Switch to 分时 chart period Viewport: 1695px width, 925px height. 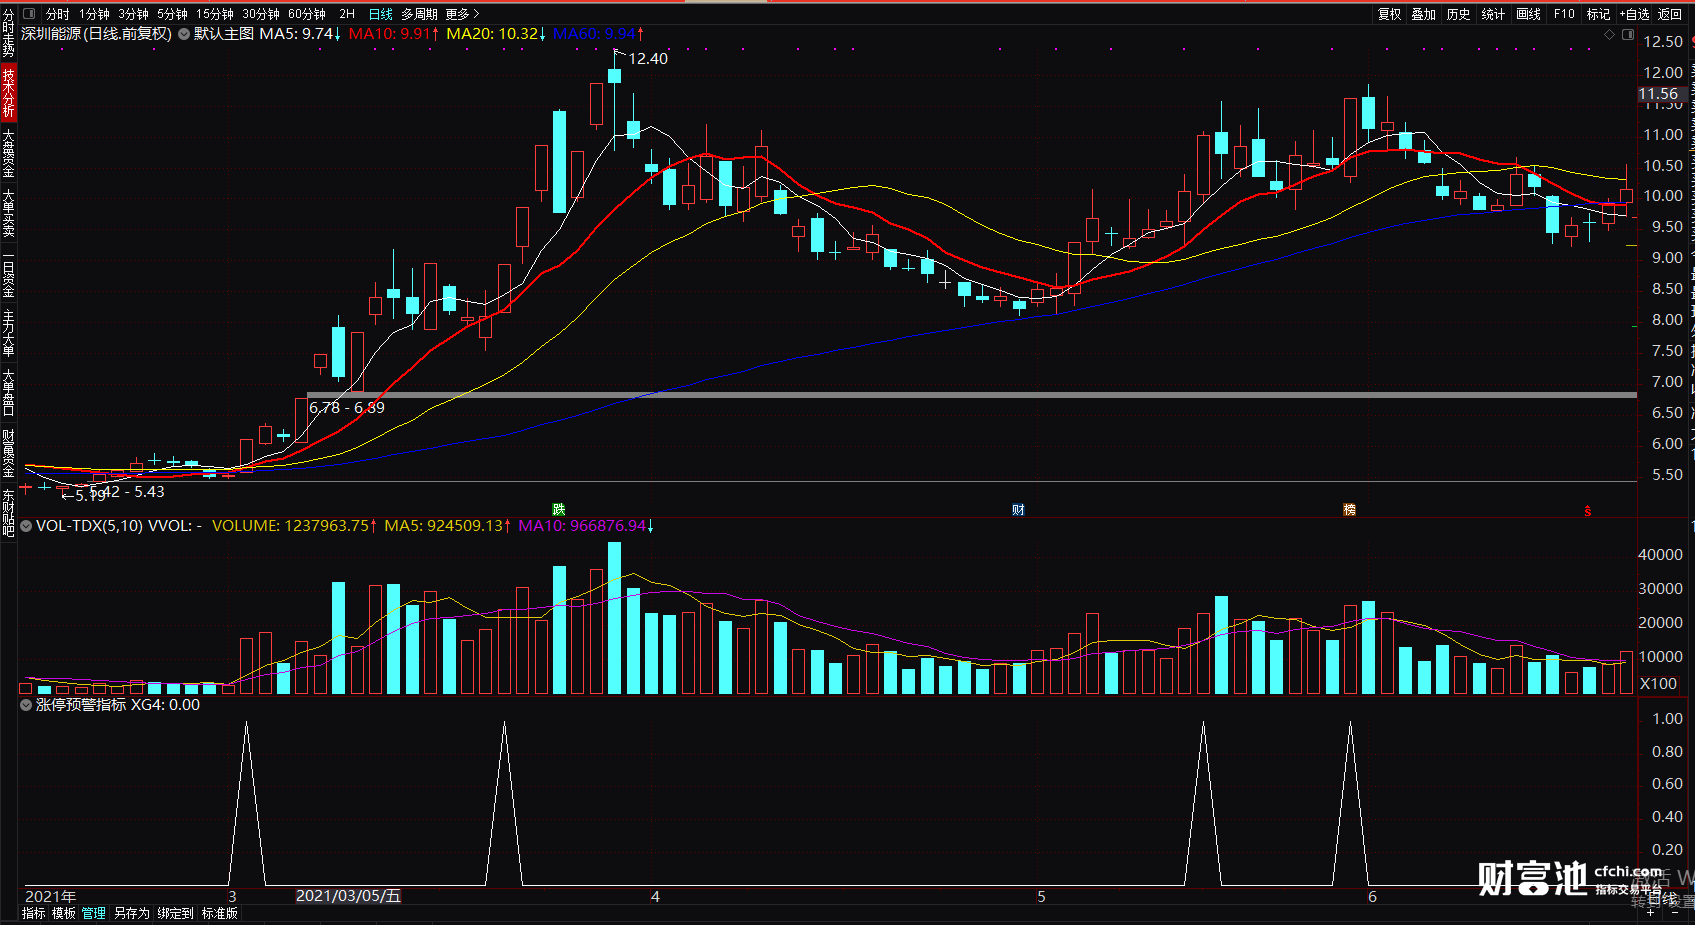coord(58,14)
